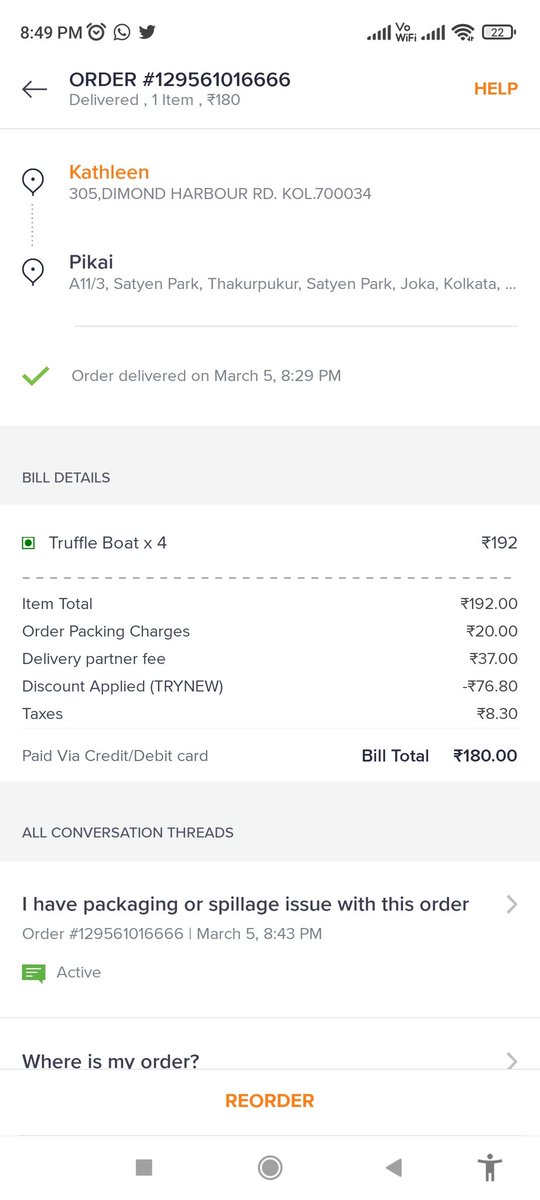This screenshot has height=1200, width=540.
Task: Open the ORDER #129561016666 header title
Action: (180, 79)
